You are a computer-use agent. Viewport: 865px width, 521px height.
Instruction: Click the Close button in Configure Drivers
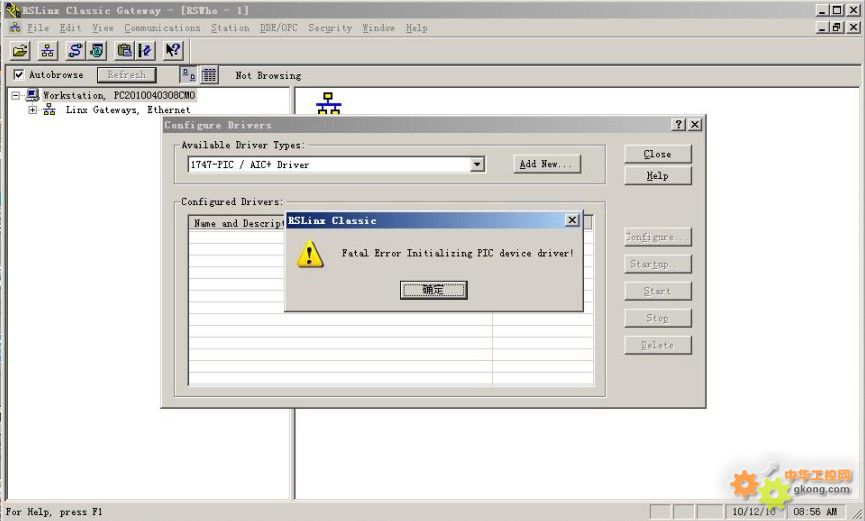(658, 154)
